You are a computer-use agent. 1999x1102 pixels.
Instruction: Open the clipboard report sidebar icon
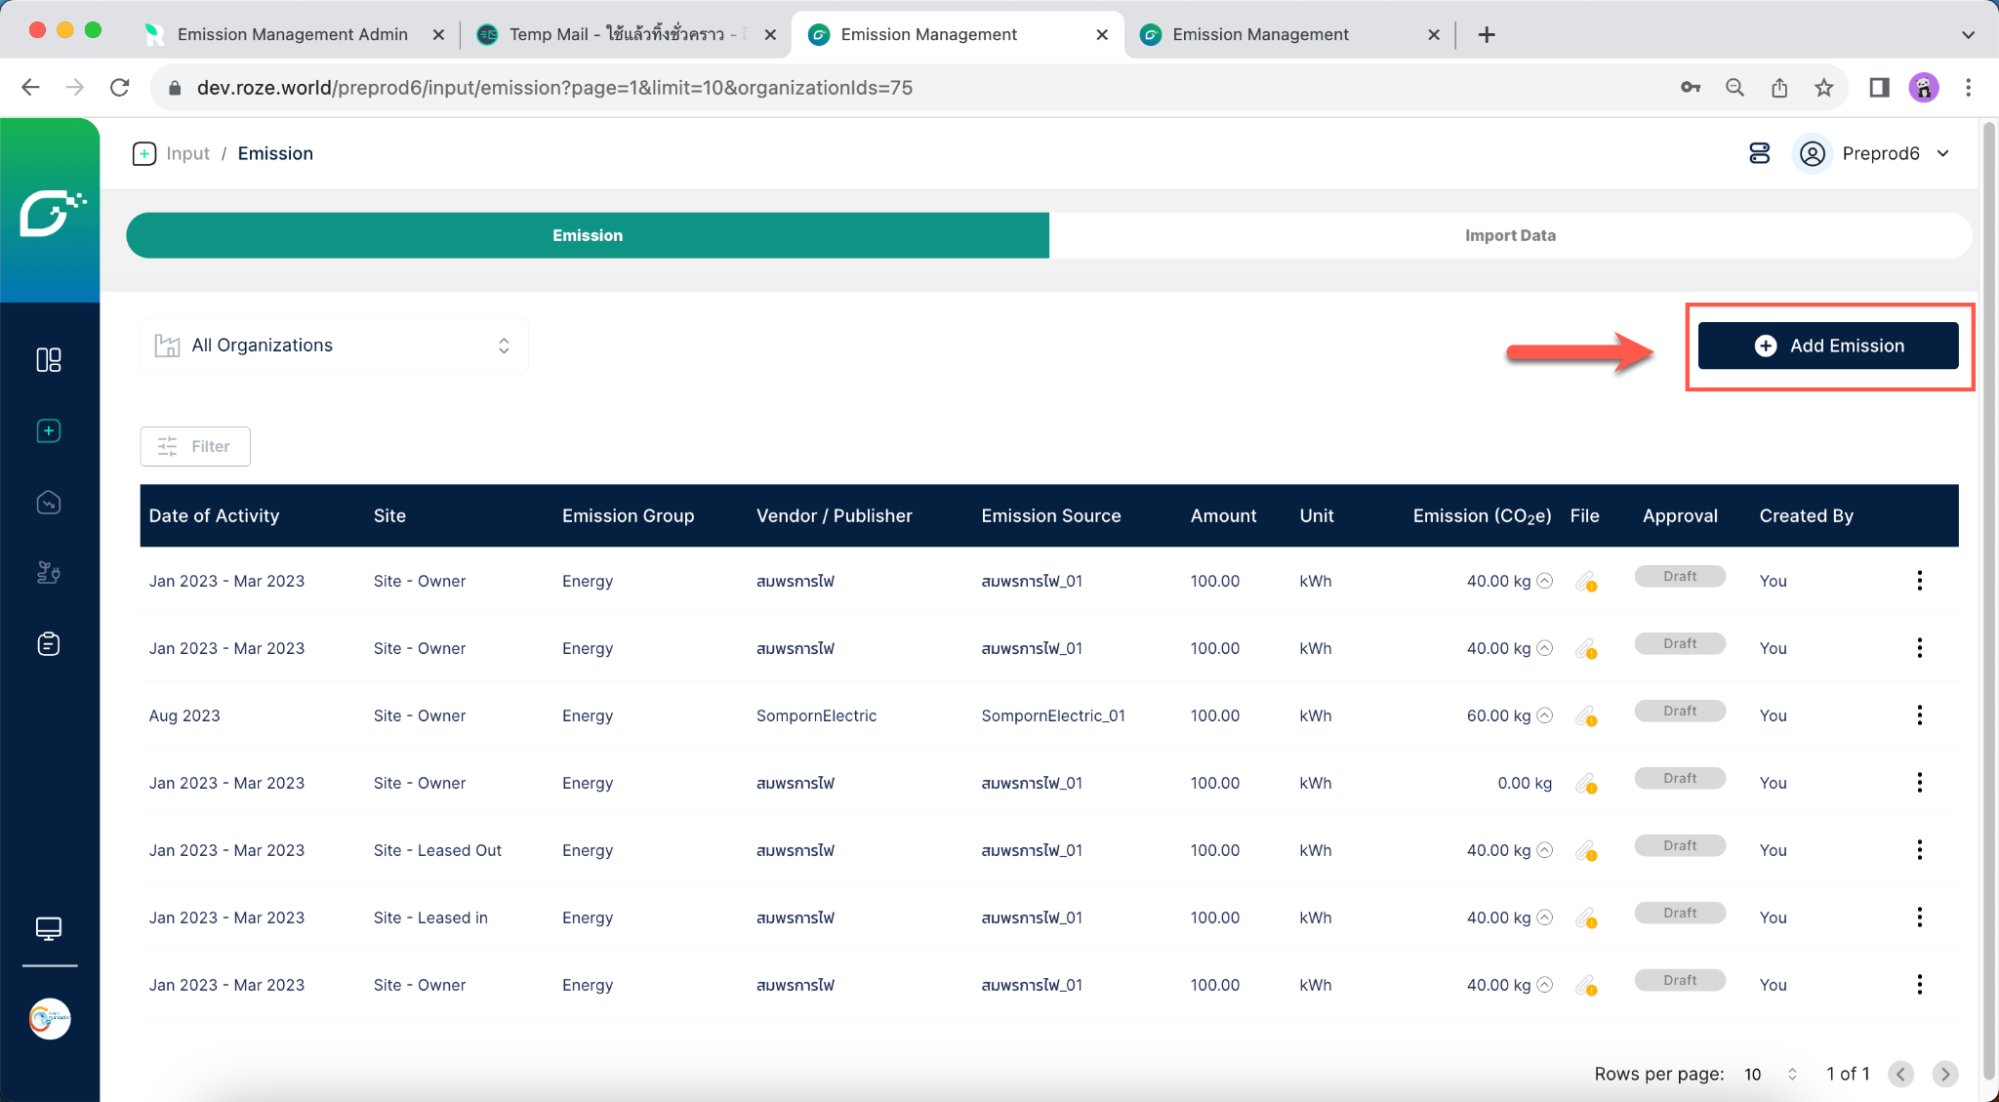pos(48,644)
